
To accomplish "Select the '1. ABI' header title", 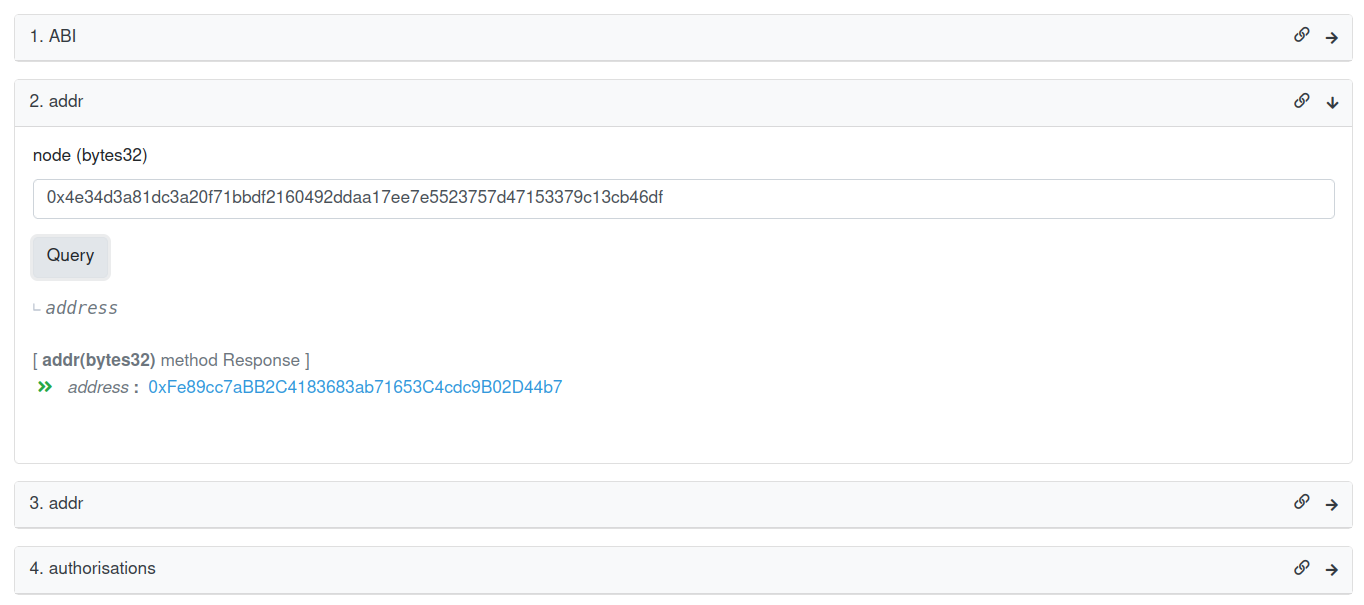I will click(x=53, y=37).
